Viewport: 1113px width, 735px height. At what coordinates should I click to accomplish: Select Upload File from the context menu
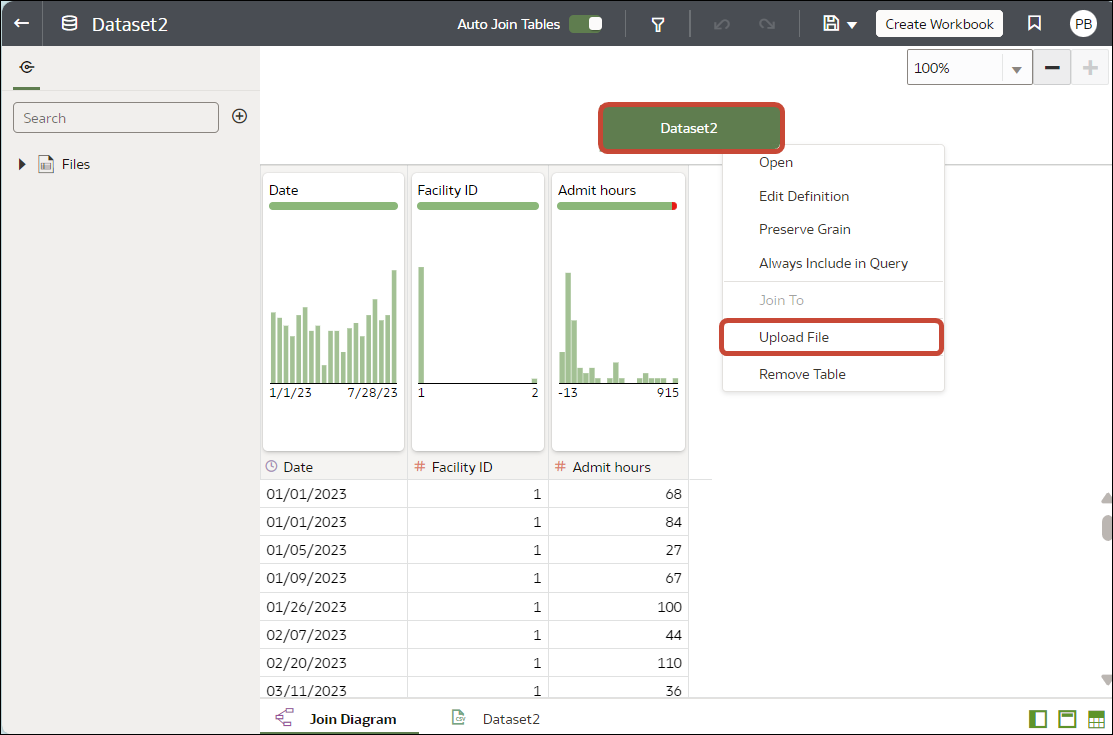[x=794, y=337]
